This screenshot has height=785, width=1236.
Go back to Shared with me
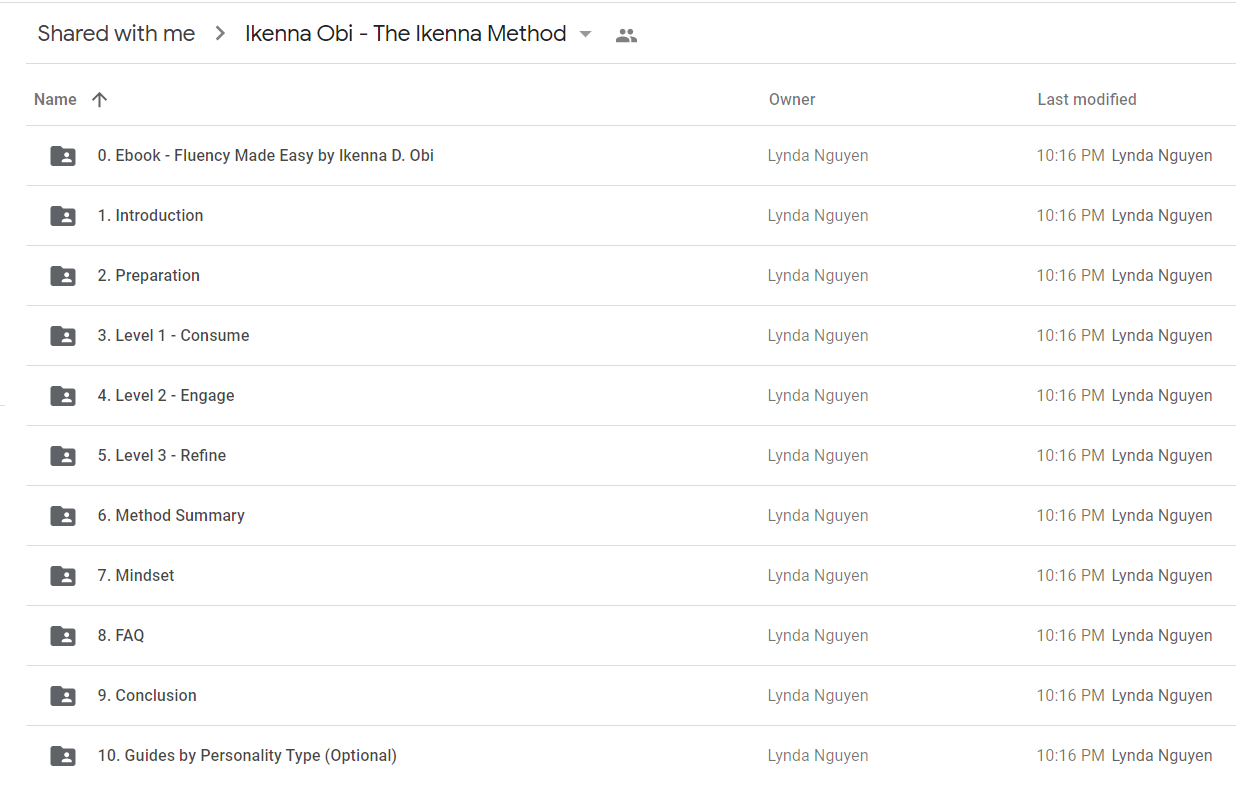click(116, 33)
